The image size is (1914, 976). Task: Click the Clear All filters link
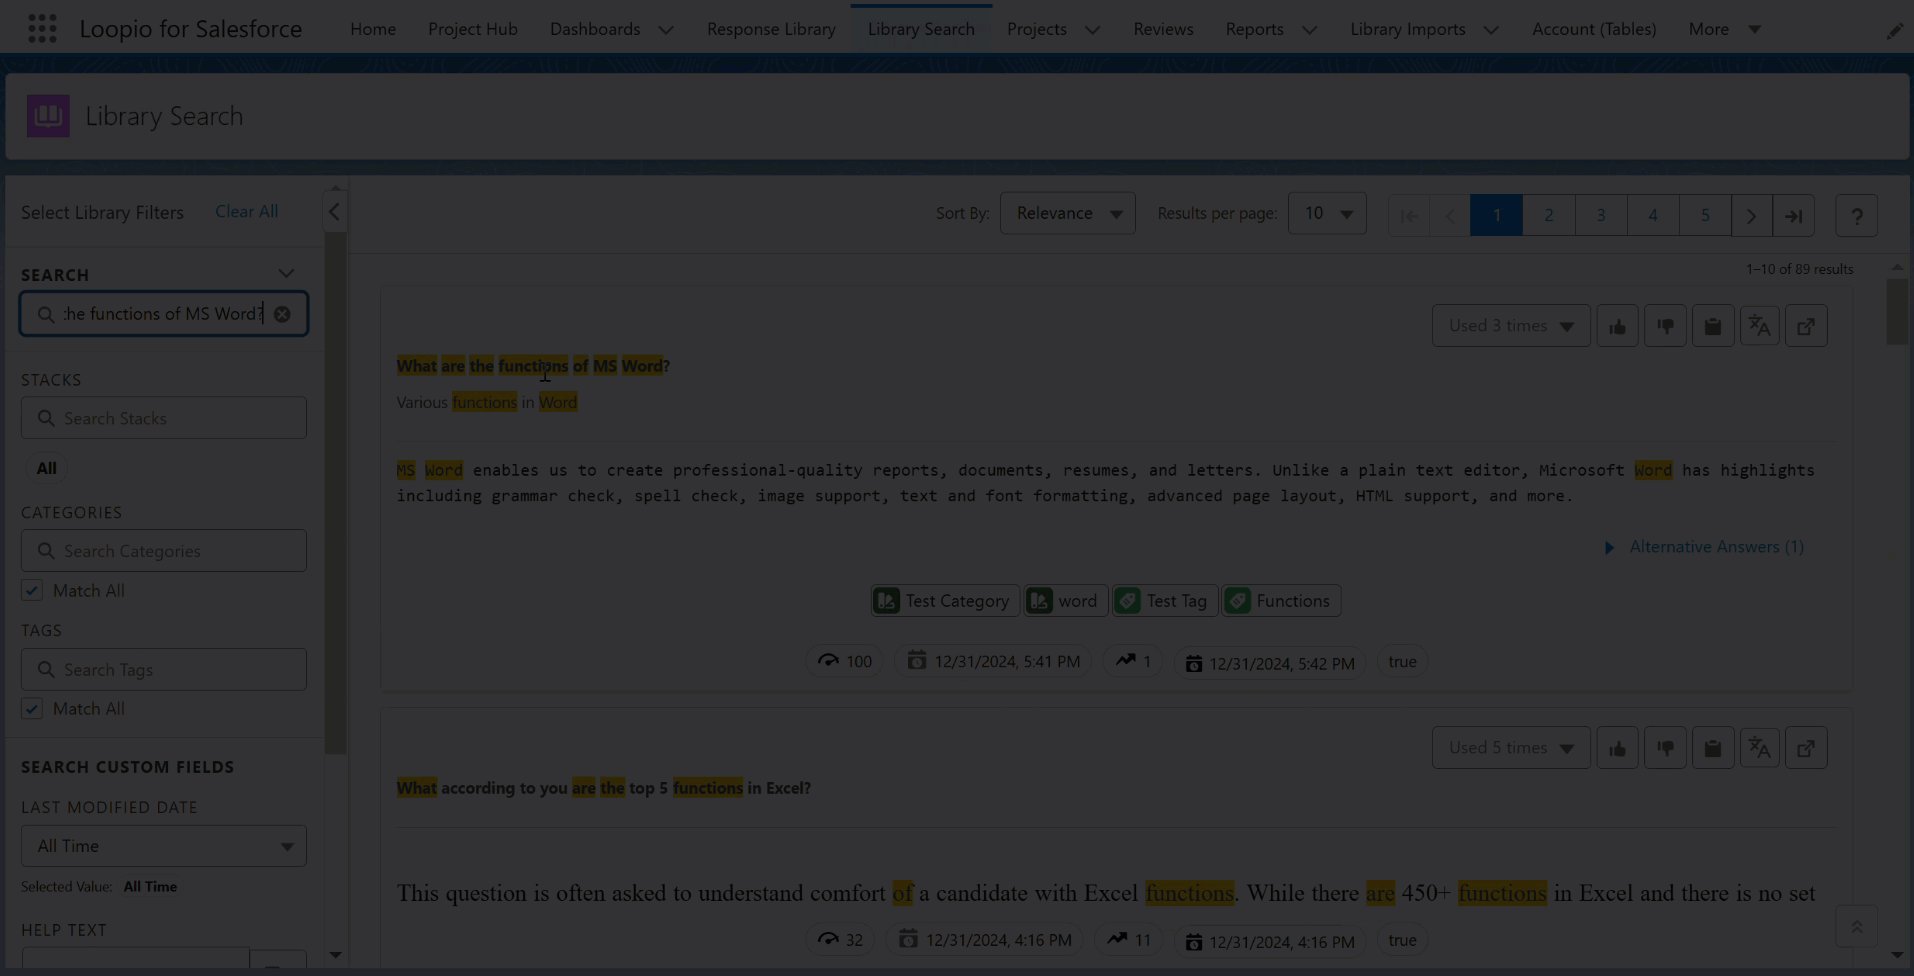point(247,211)
